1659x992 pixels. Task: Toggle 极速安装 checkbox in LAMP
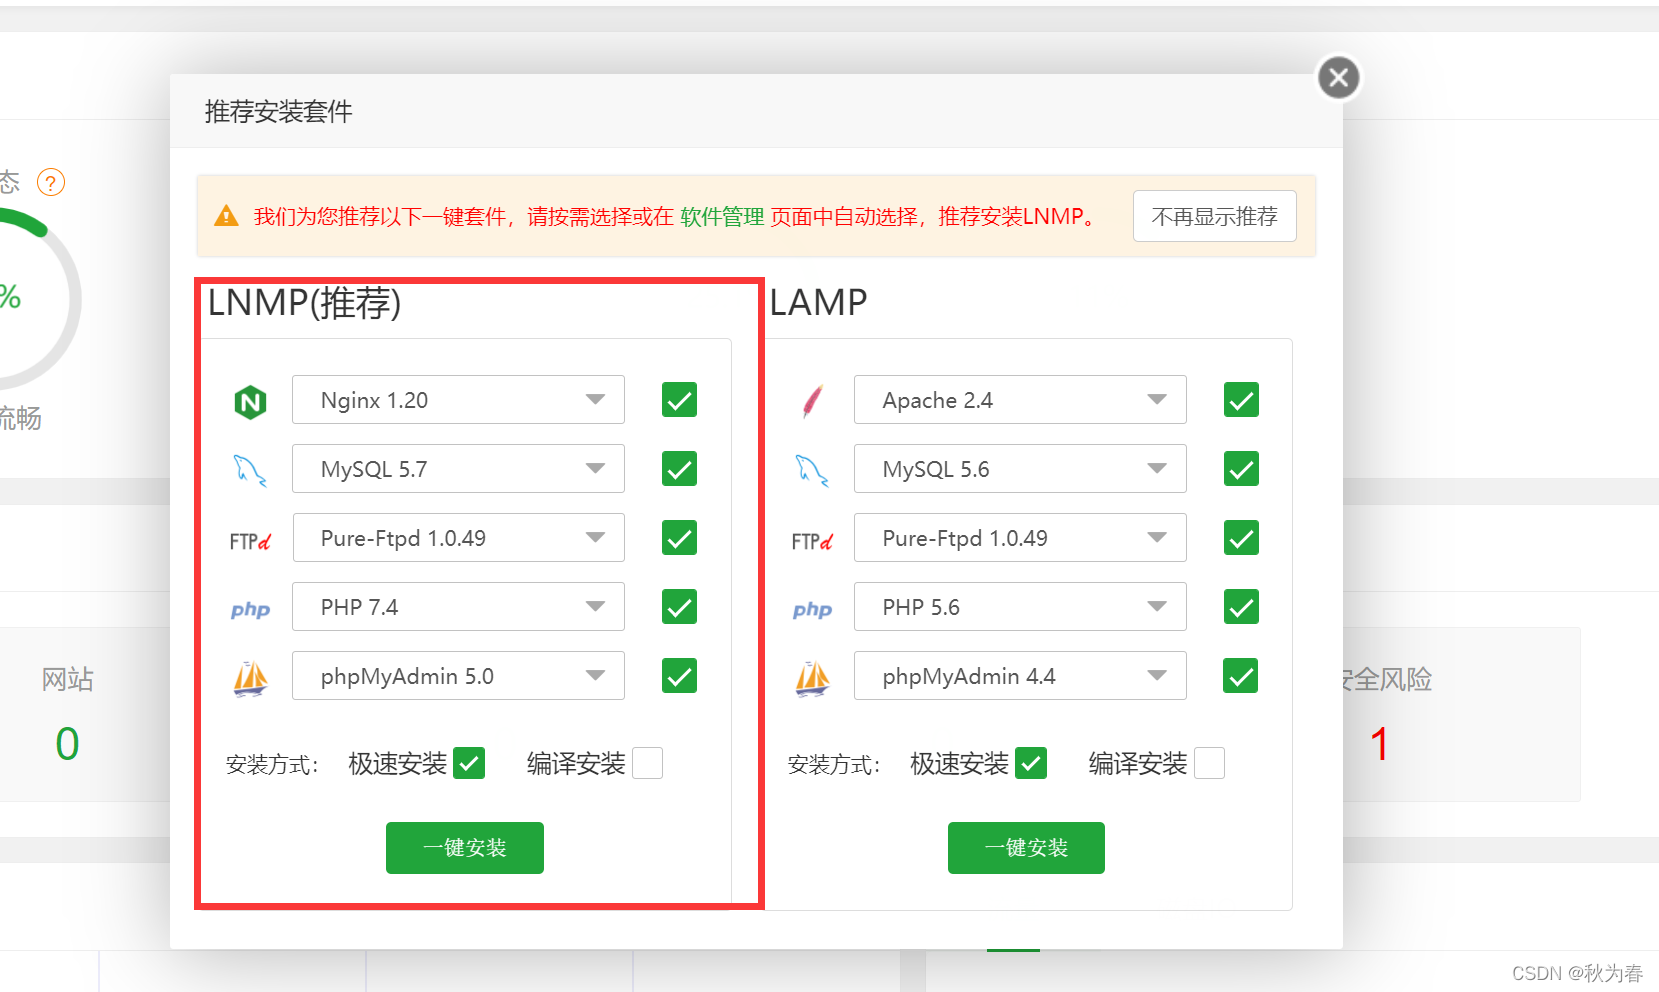tap(1031, 763)
